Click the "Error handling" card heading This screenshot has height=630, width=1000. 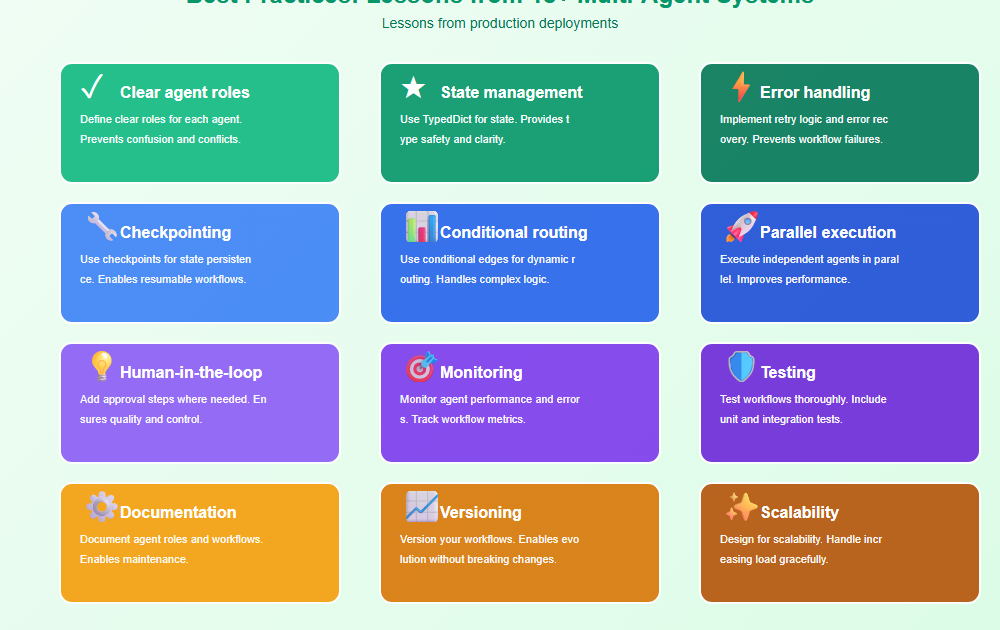point(815,92)
